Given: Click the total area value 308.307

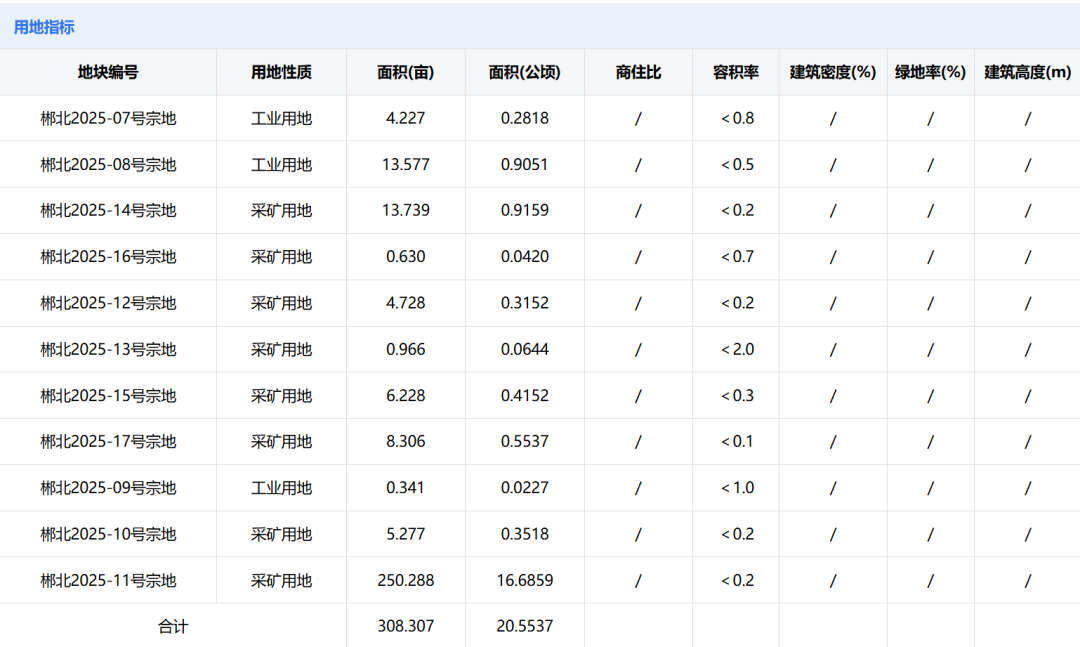Looking at the screenshot, I should (x=405, y=626).
